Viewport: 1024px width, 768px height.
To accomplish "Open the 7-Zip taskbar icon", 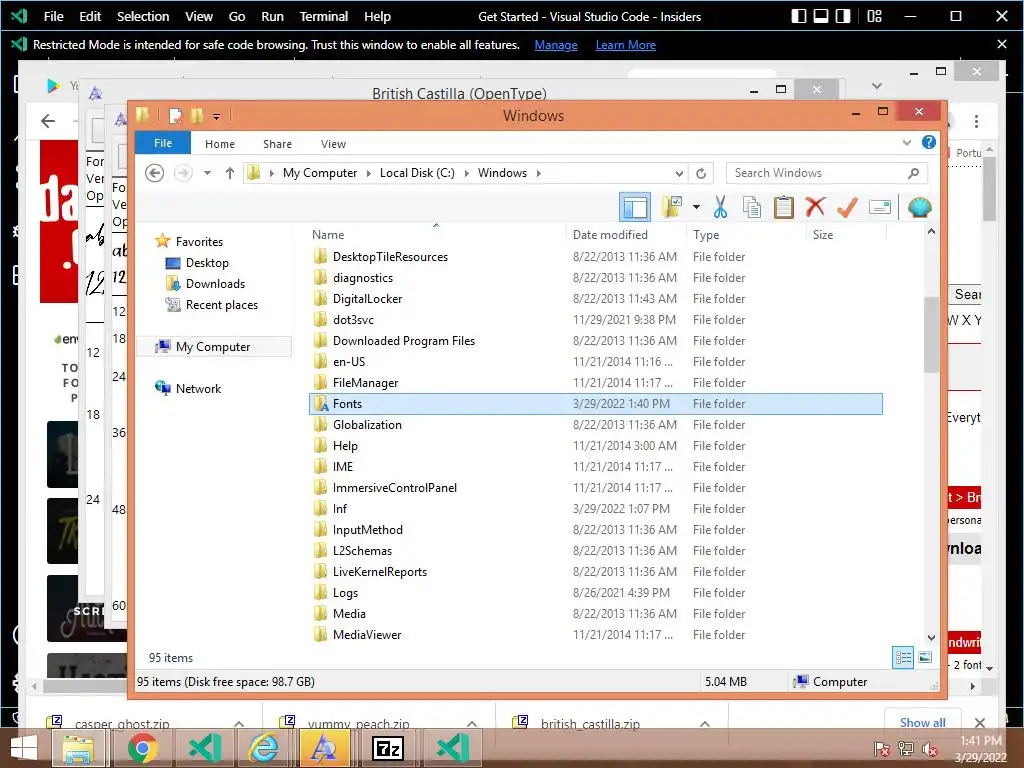I will [388, 748].
